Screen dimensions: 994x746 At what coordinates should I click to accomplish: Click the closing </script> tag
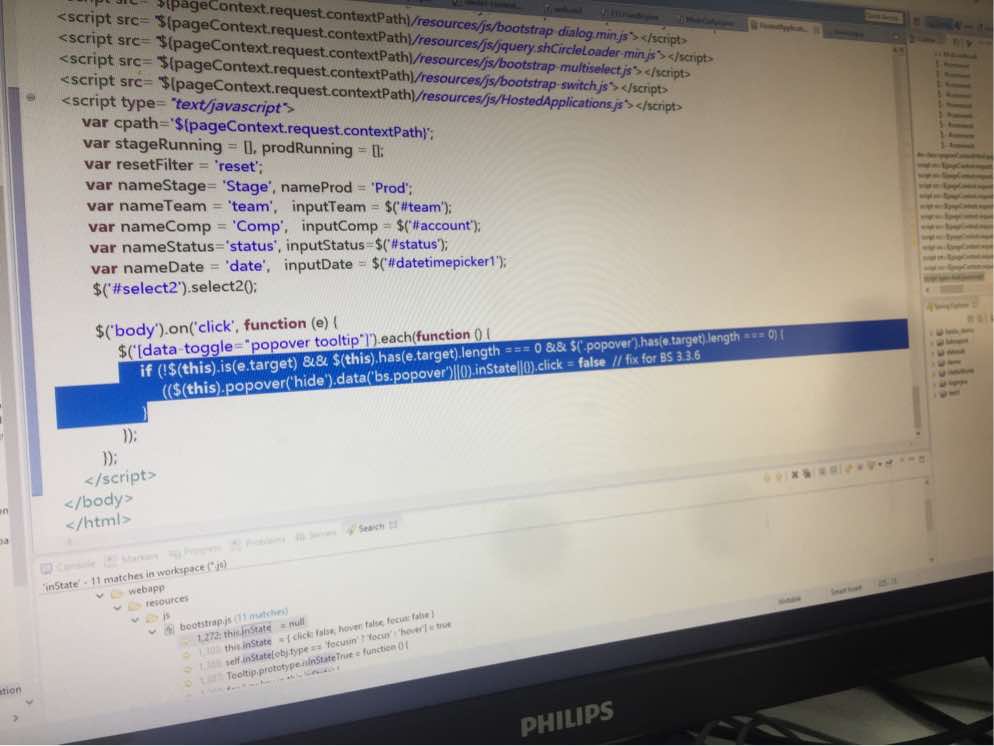pyautogui.click(x=120, y=477)
